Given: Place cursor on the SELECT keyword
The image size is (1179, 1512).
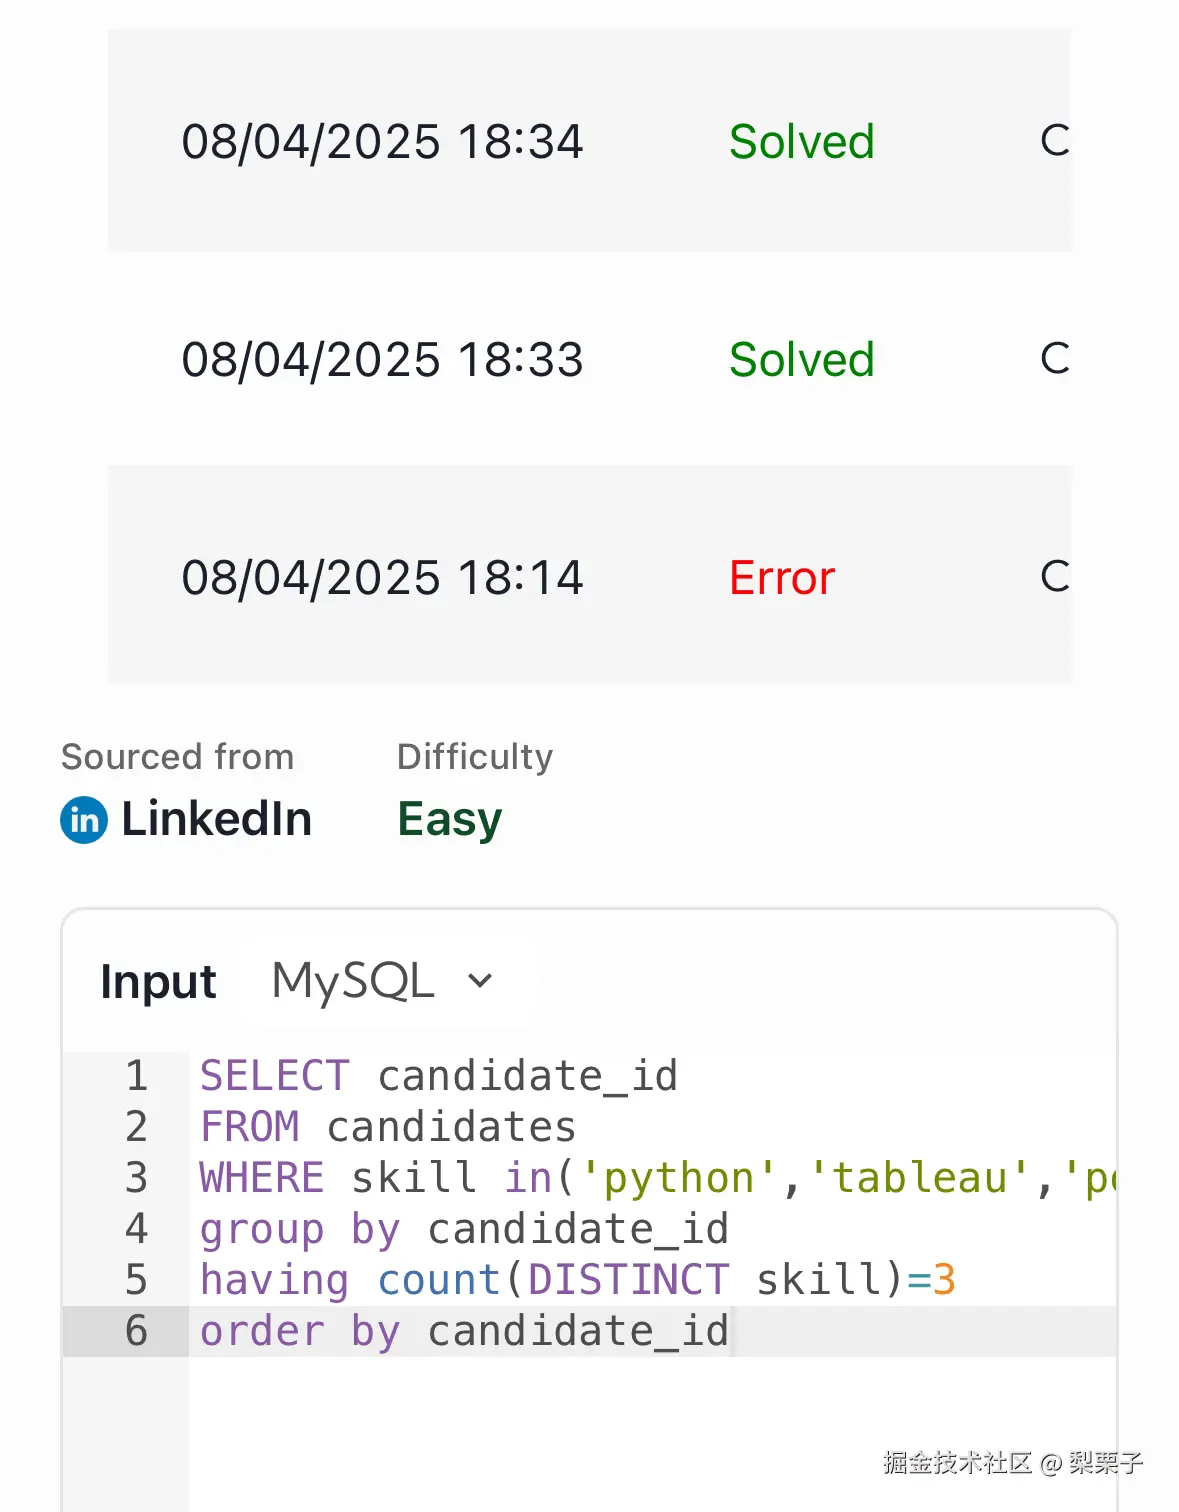Looking at the screenshot, I should click(x=275, y=1076).
